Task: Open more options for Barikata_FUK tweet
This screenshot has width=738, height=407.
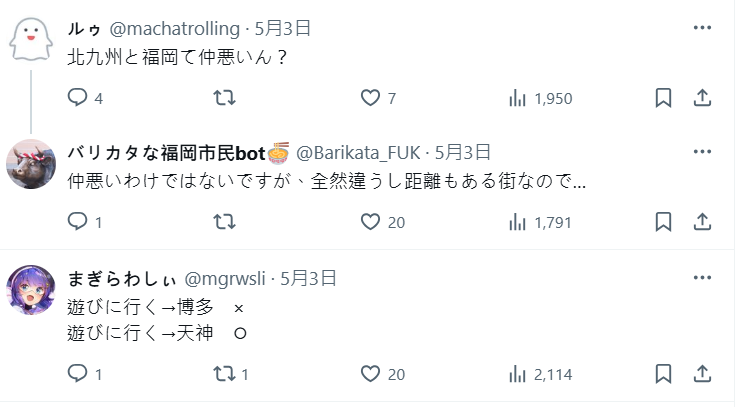Action: 702,151
